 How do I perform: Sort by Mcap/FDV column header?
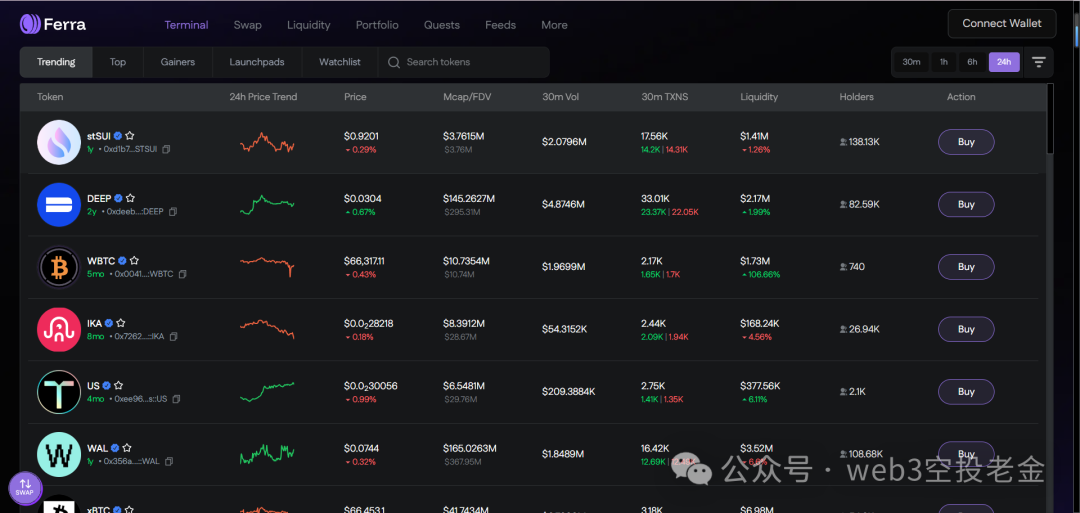click(465, 97)
